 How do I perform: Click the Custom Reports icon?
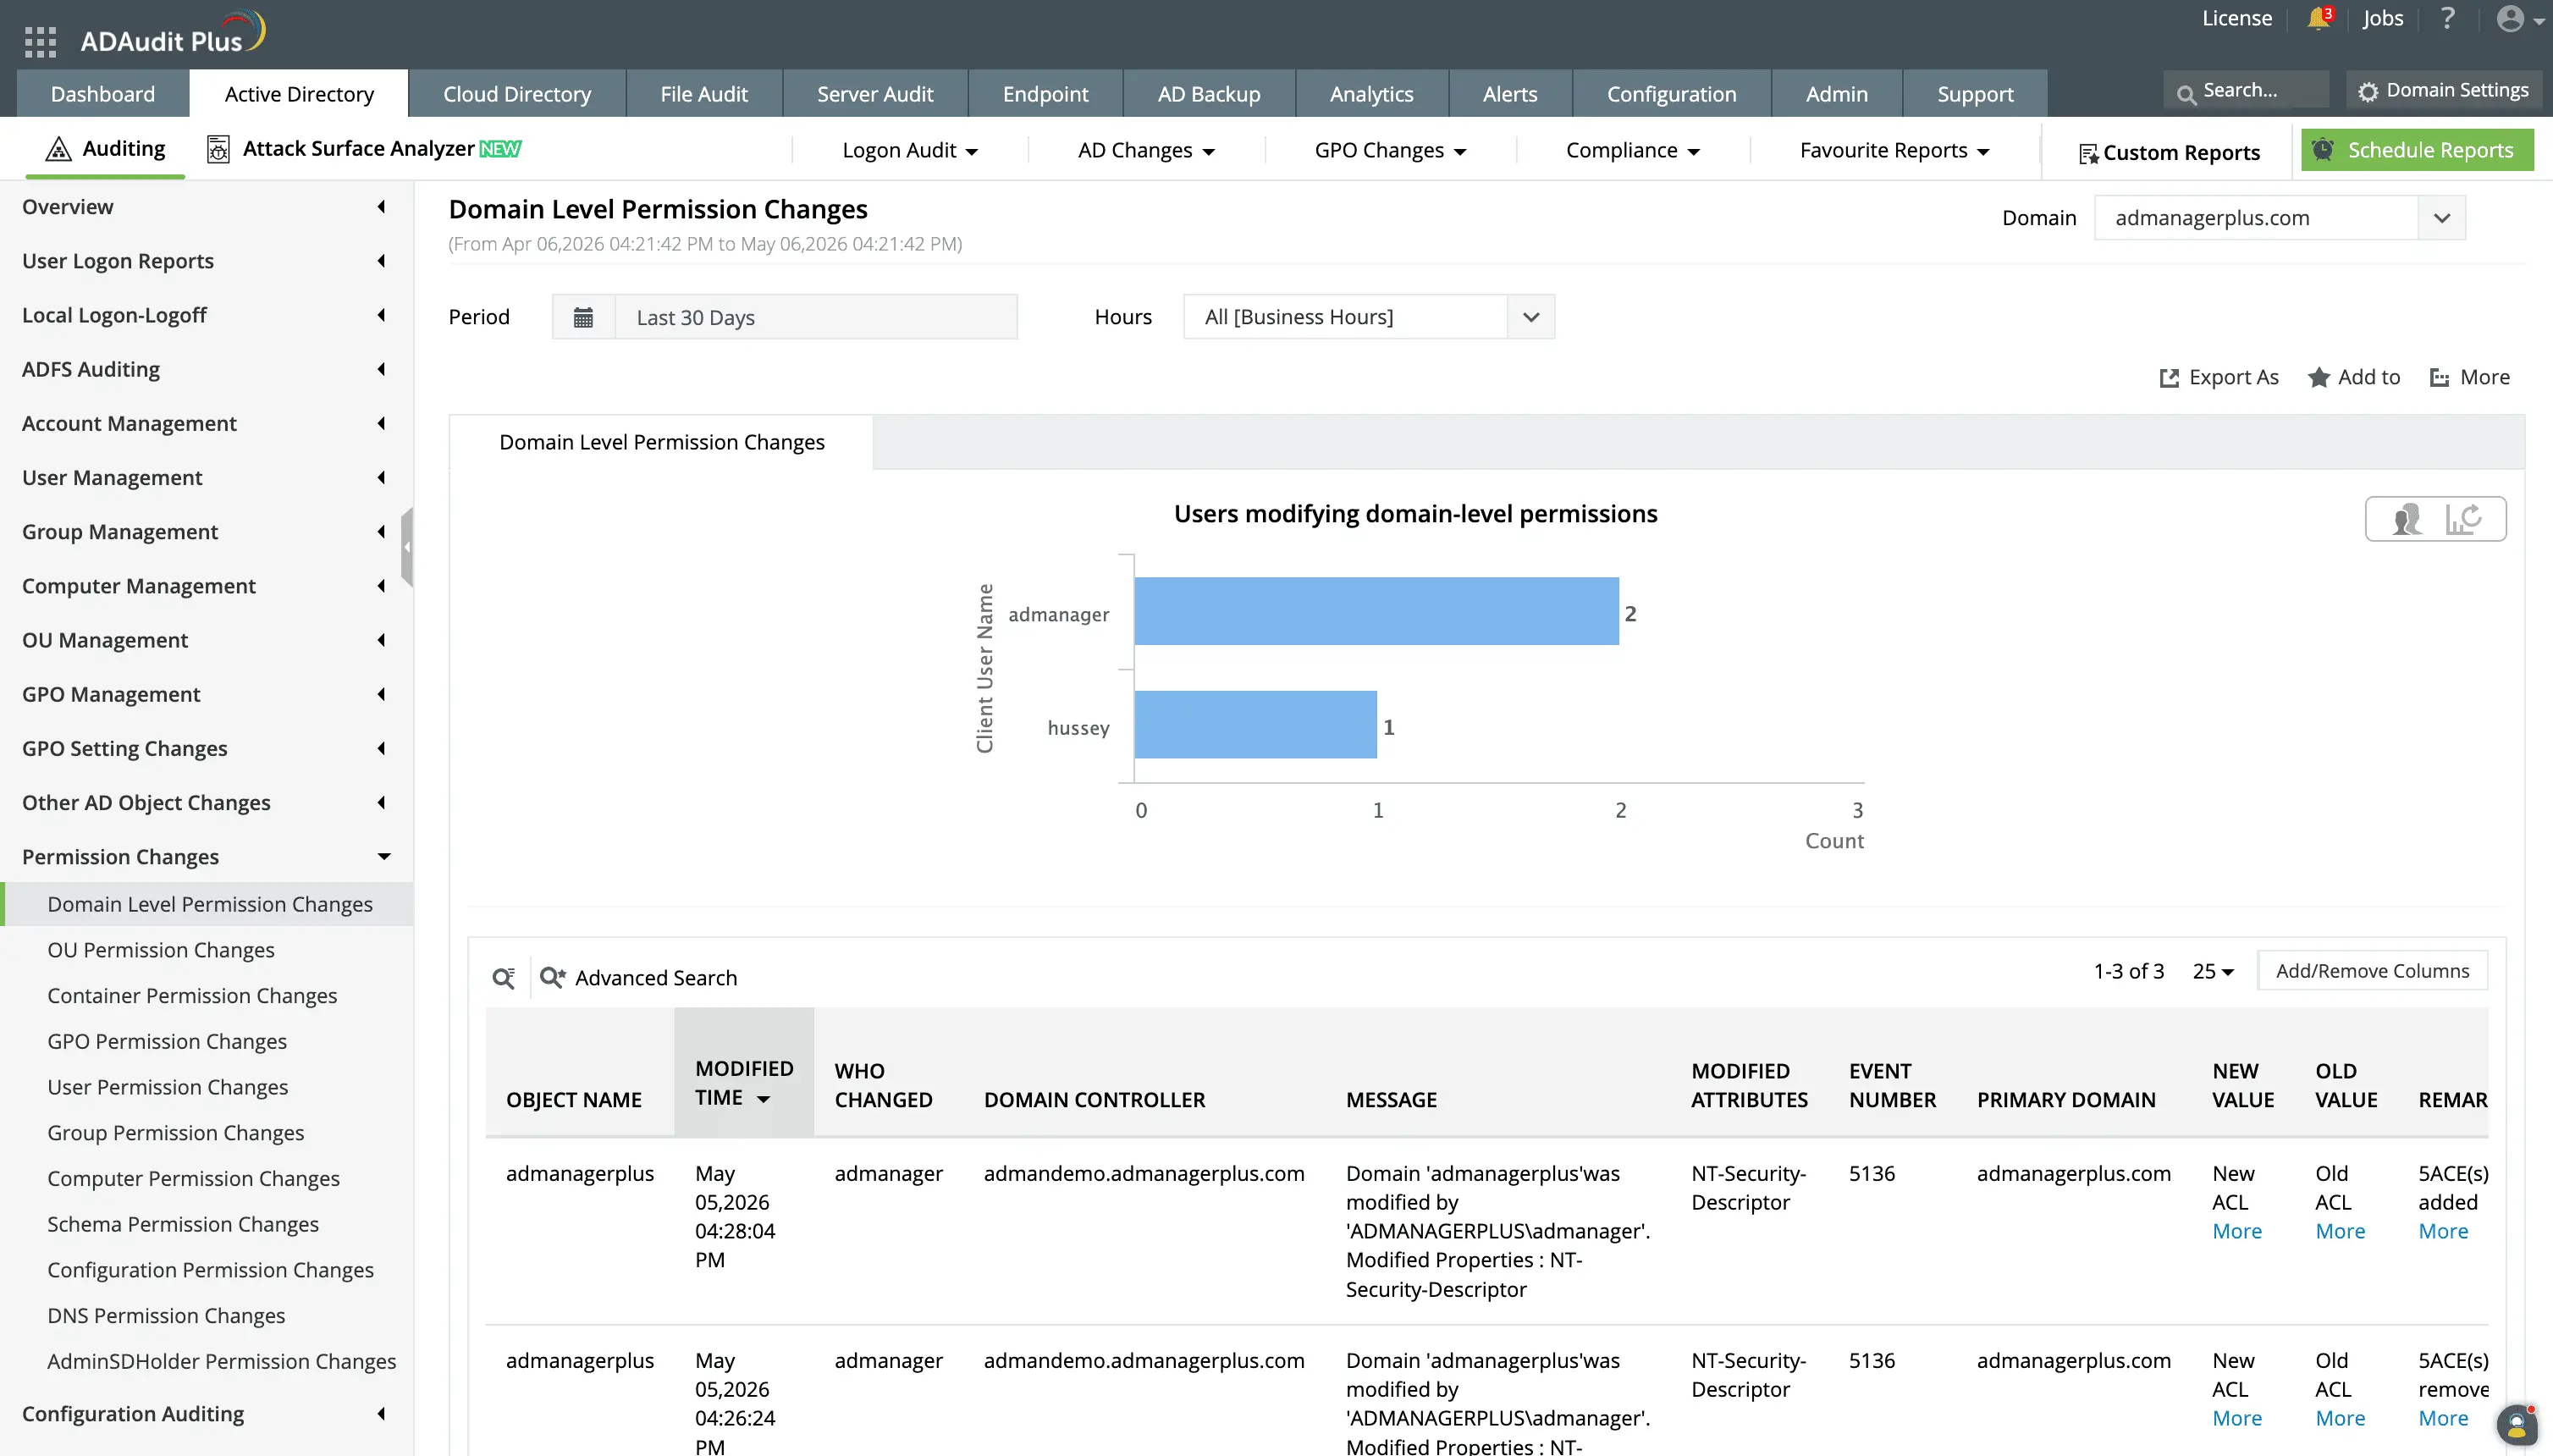pos(2088,153)
